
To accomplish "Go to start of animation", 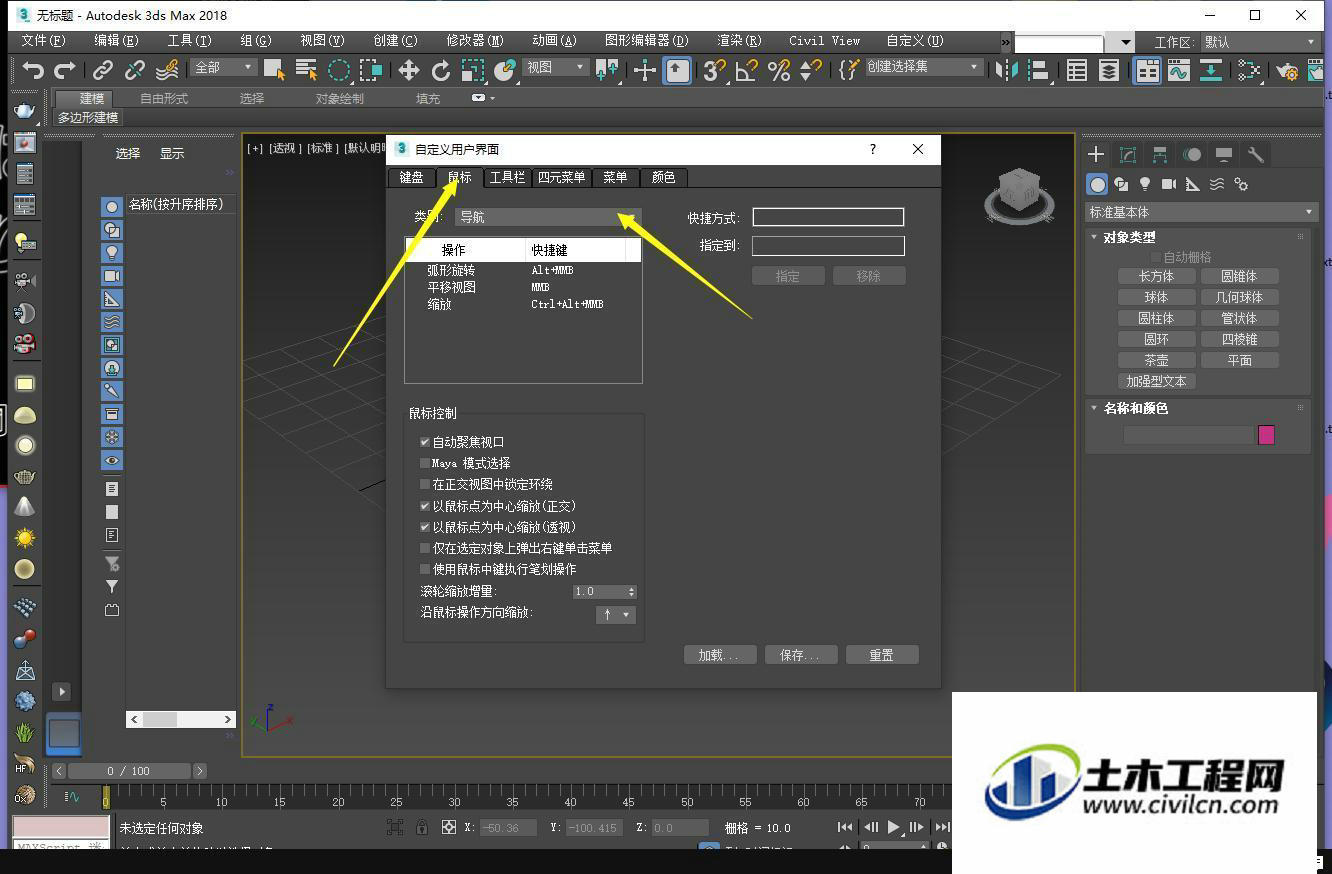I will point(845,827).
